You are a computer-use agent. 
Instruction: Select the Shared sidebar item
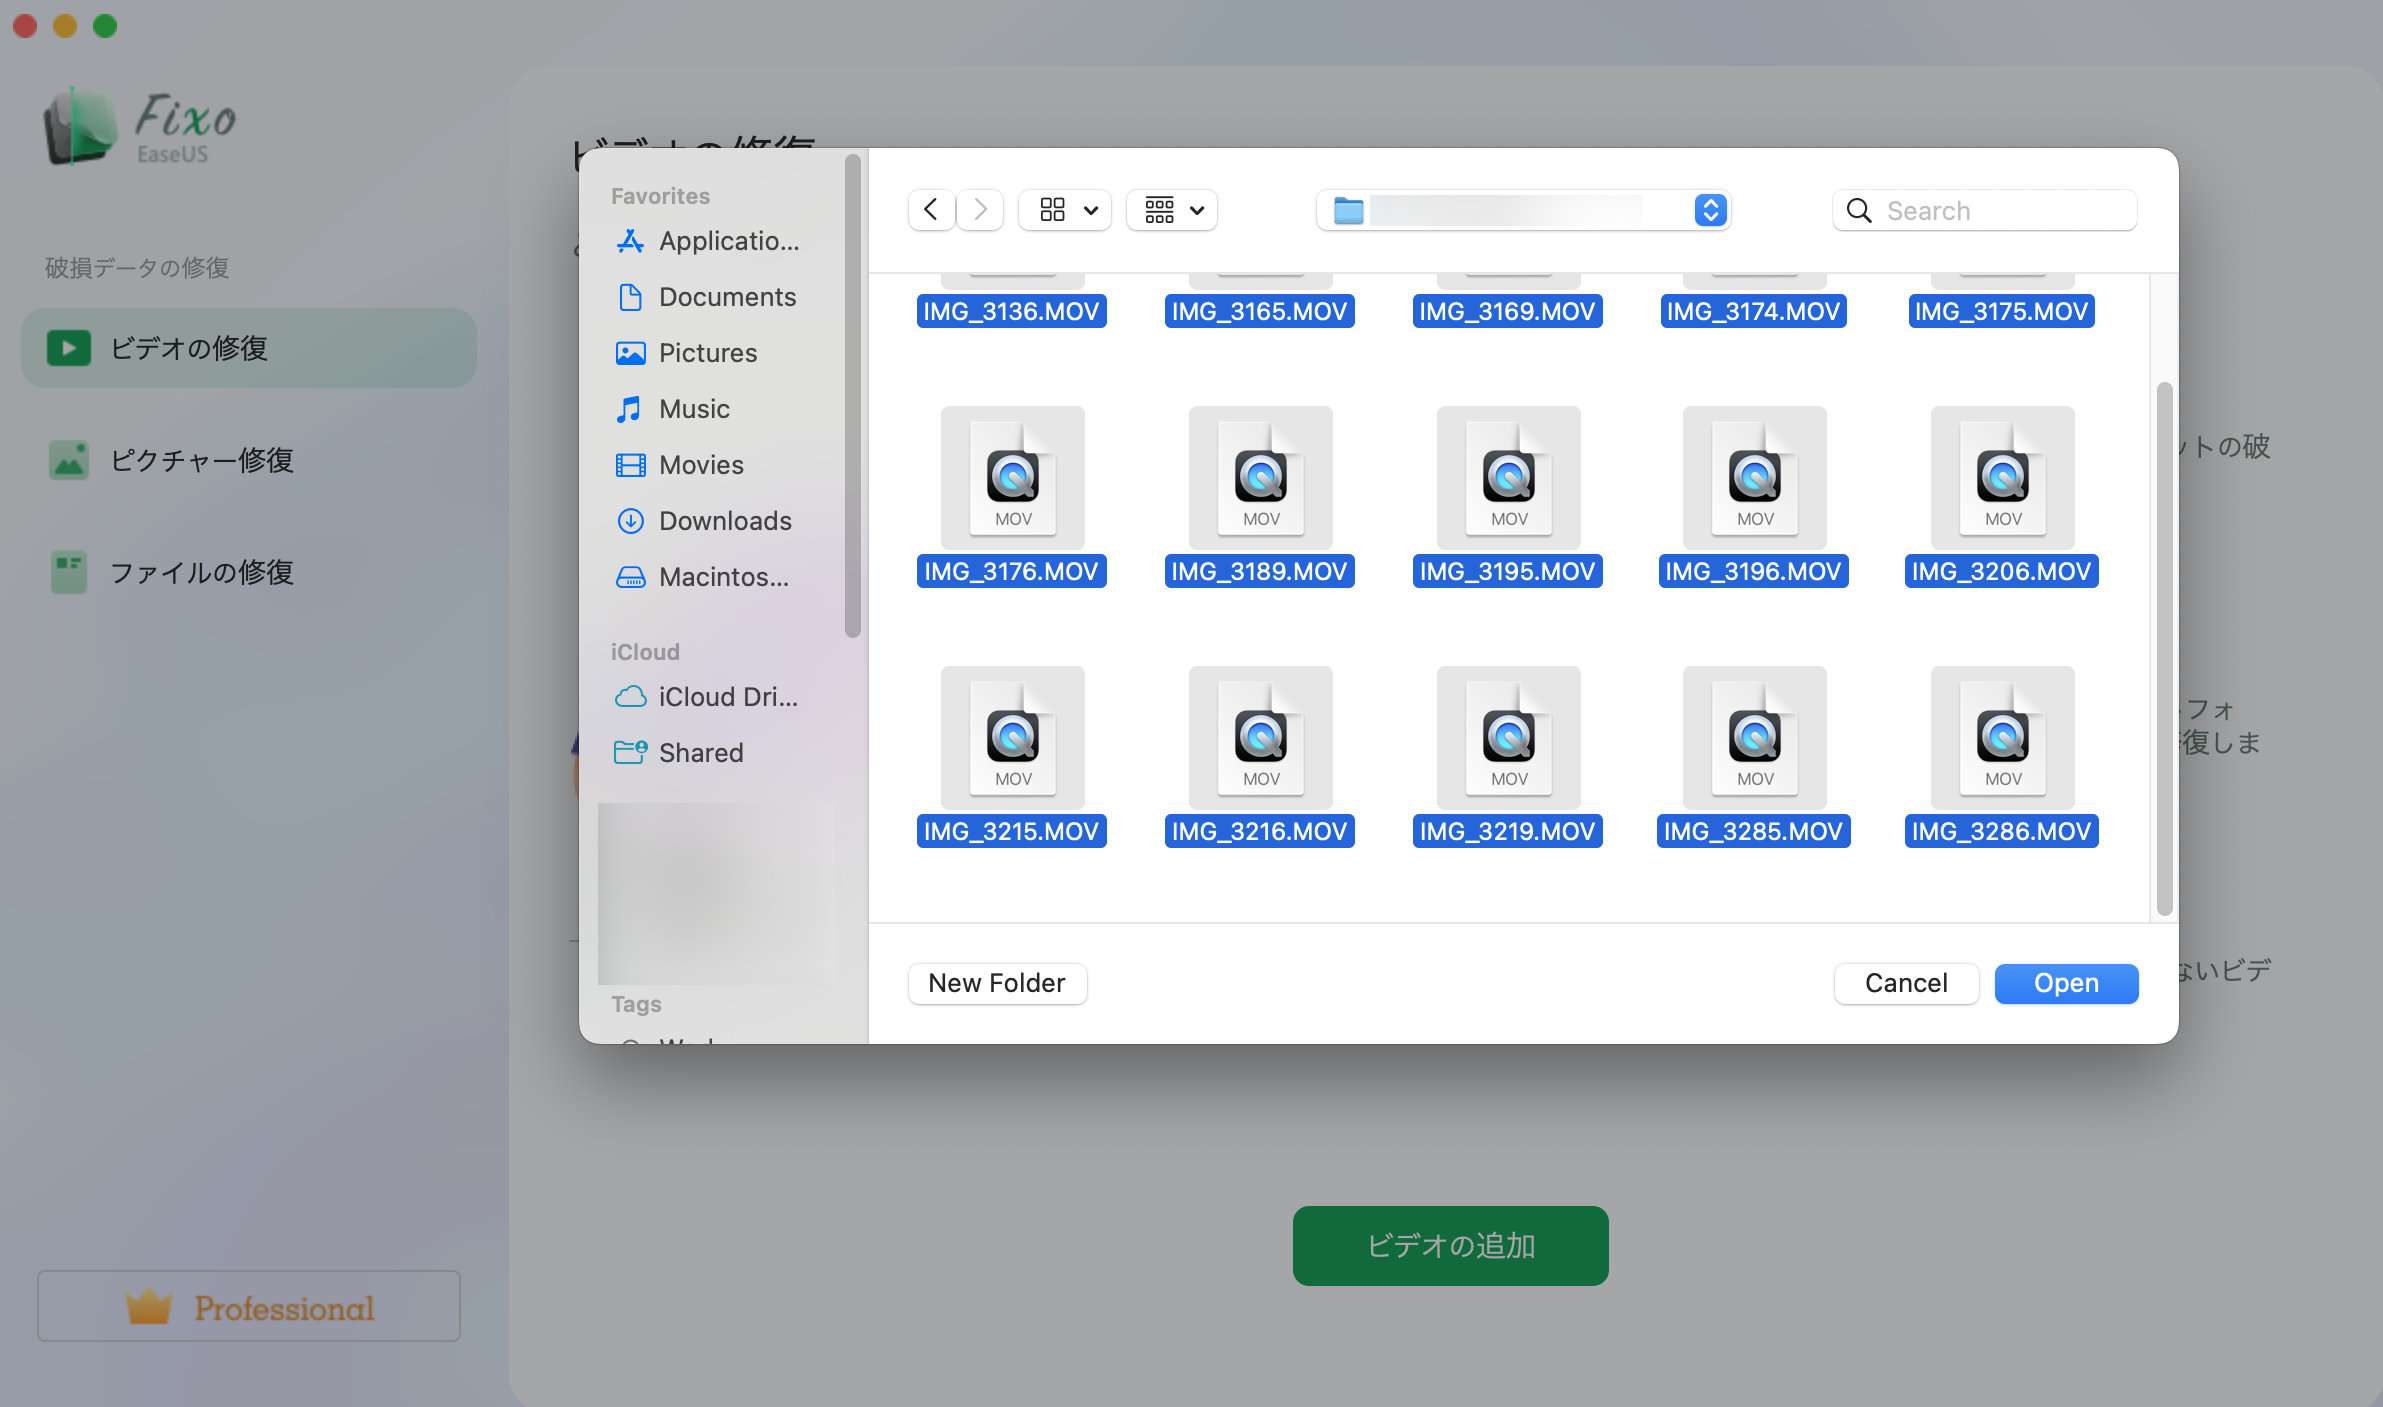[700, 753]
